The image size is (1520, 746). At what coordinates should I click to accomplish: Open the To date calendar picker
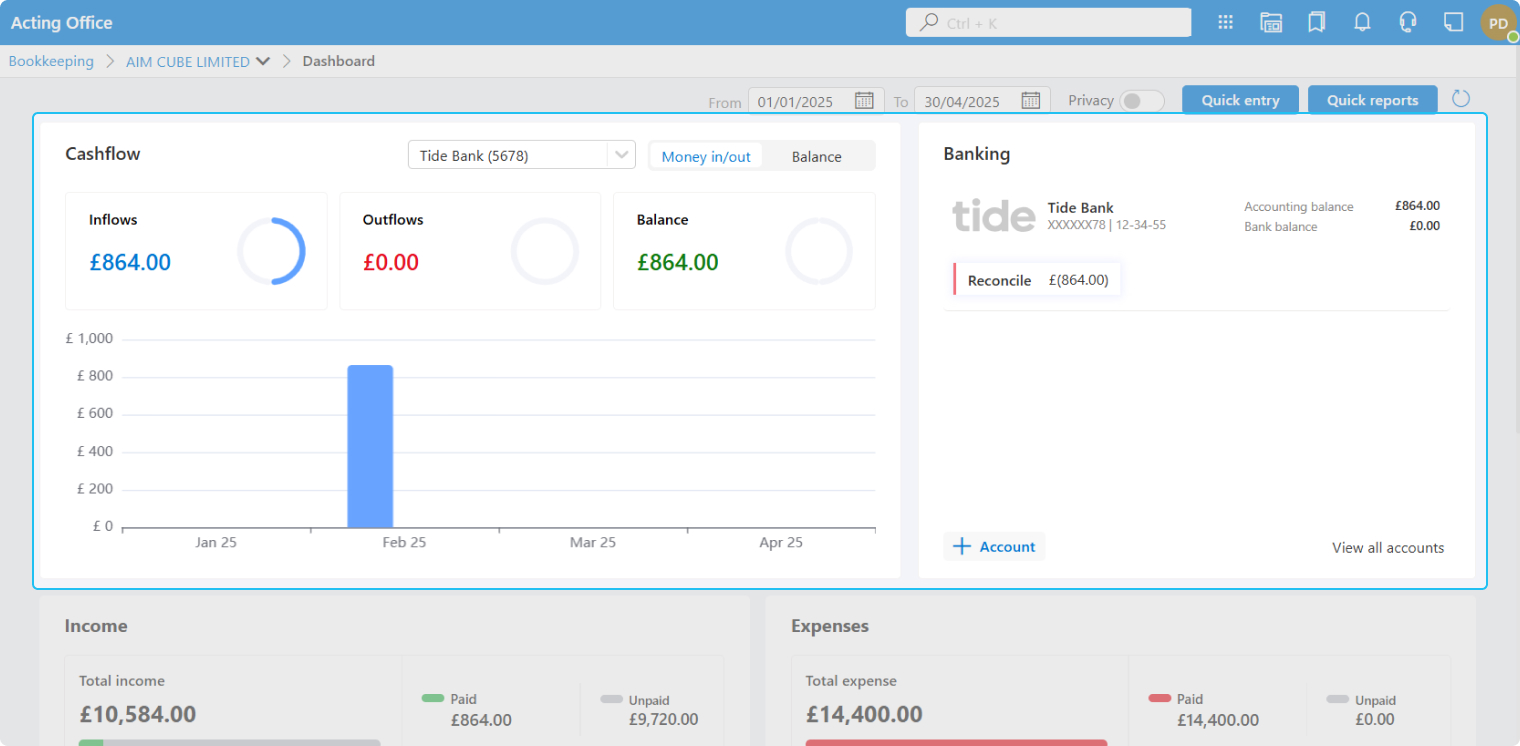point(1031,101)
